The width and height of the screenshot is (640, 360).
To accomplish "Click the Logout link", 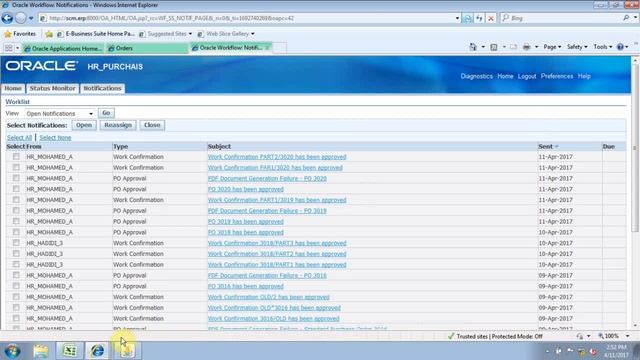I will [527, 76].
